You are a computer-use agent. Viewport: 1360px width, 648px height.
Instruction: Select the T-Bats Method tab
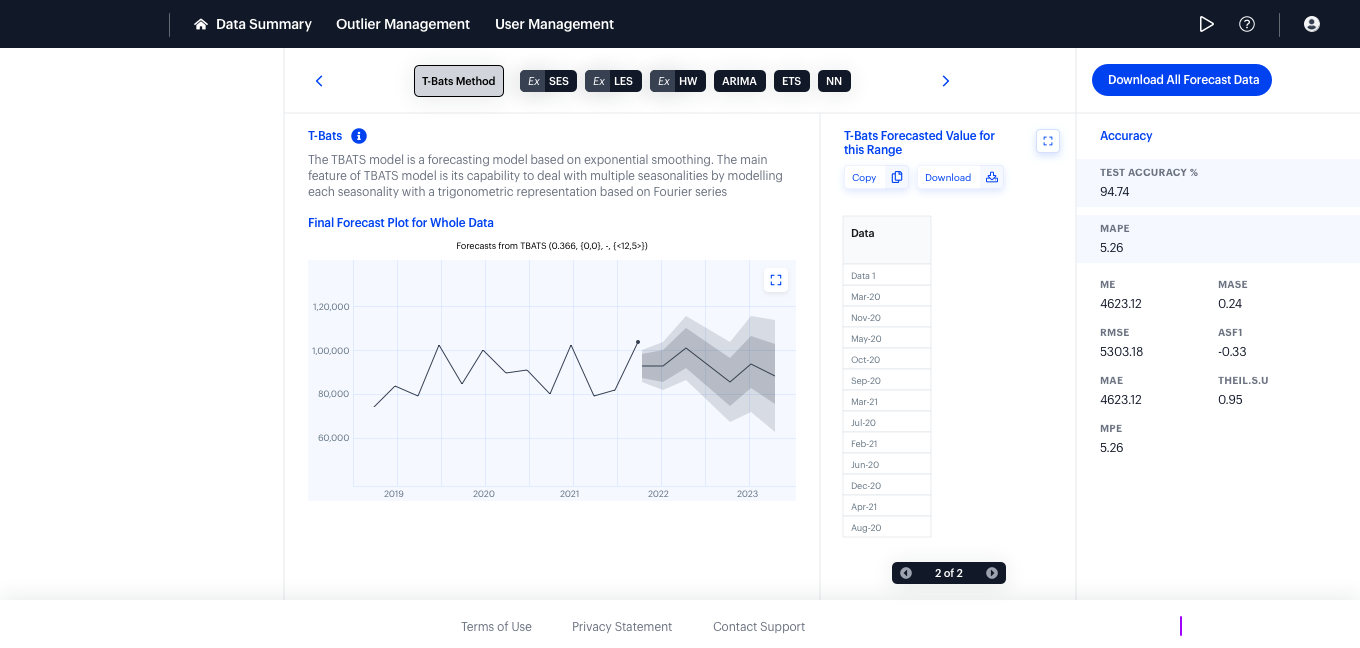[459, 81]
